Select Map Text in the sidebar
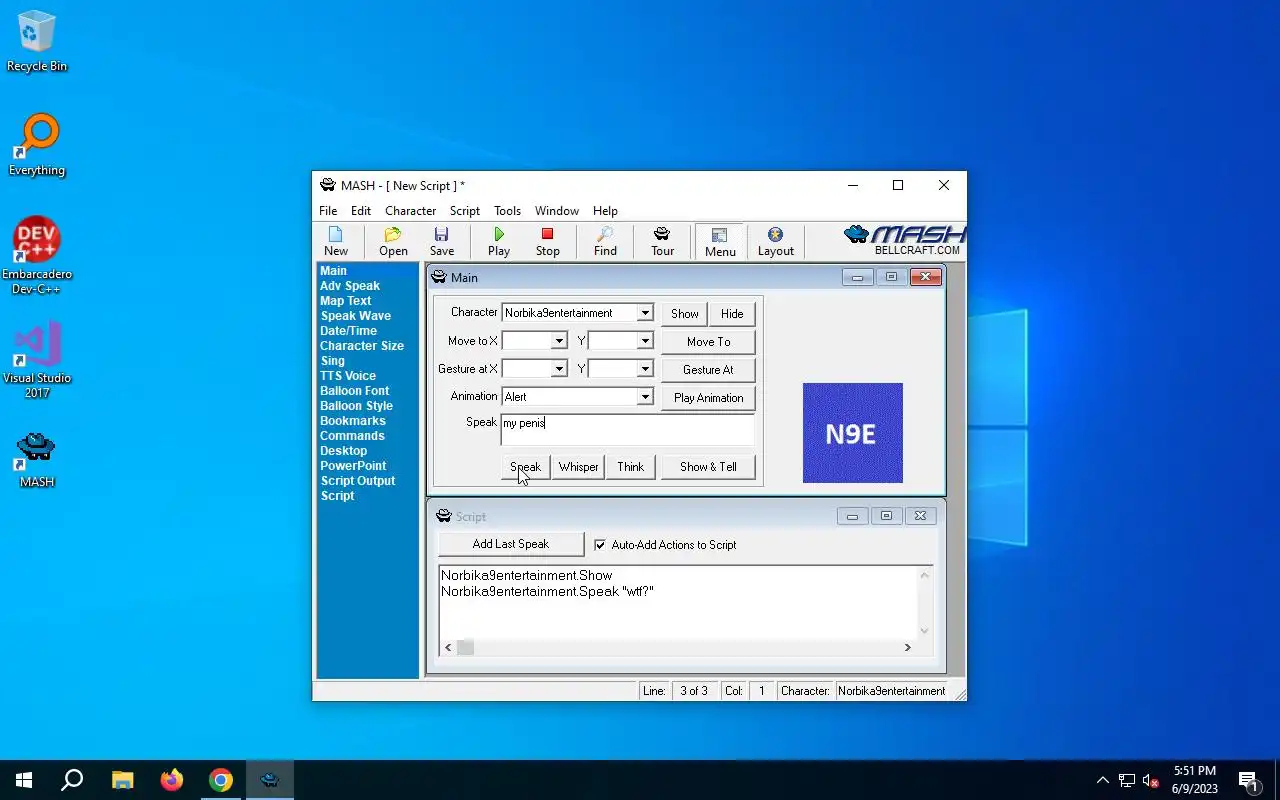Viewport: 1280px width, 800px height. [x=345, y=301]
